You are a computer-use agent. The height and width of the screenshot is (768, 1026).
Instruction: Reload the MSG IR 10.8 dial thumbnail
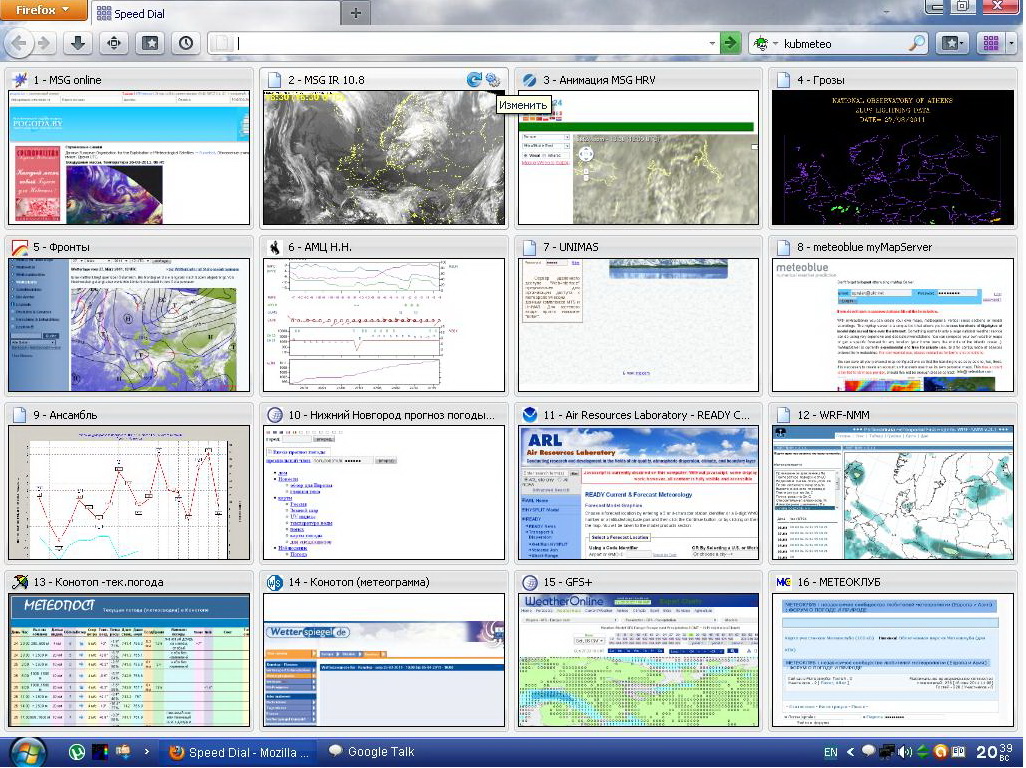point(475,80)
